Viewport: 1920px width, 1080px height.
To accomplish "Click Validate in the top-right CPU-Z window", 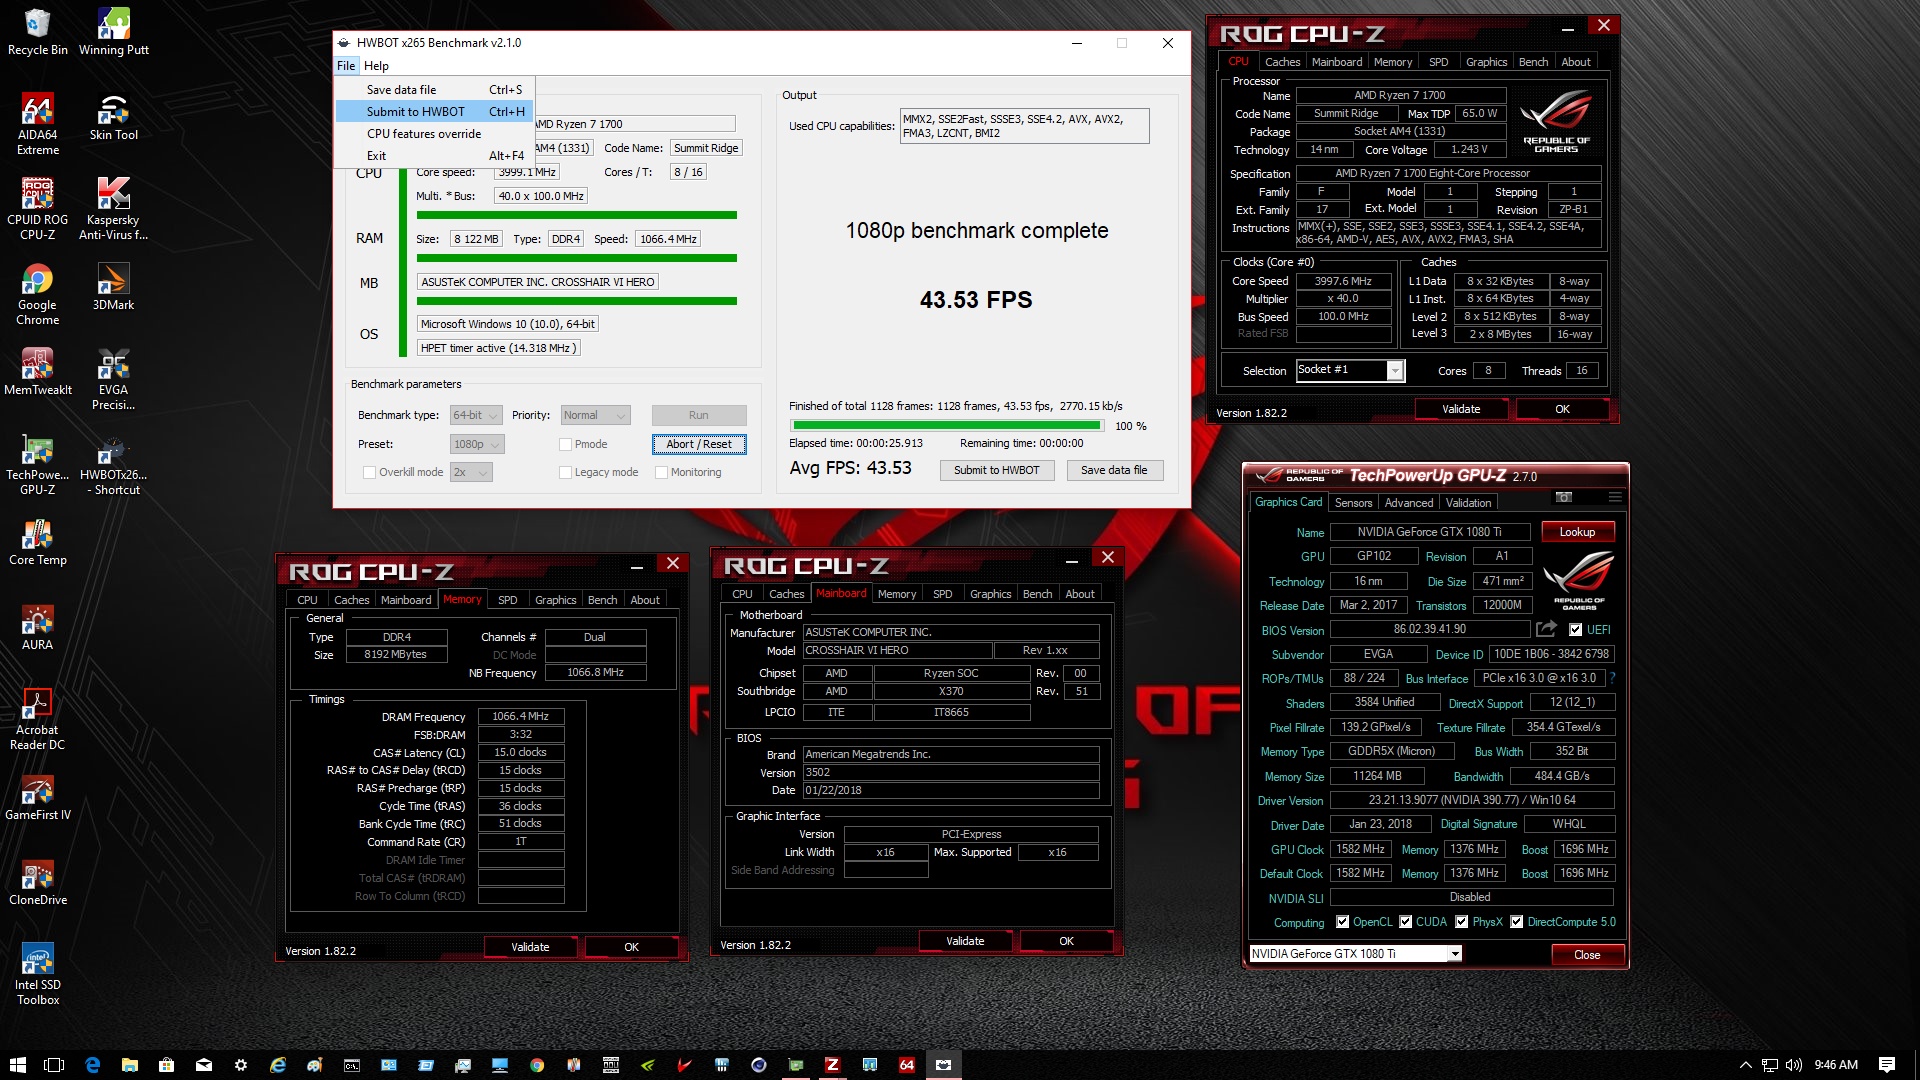I will pos(1461,409).
